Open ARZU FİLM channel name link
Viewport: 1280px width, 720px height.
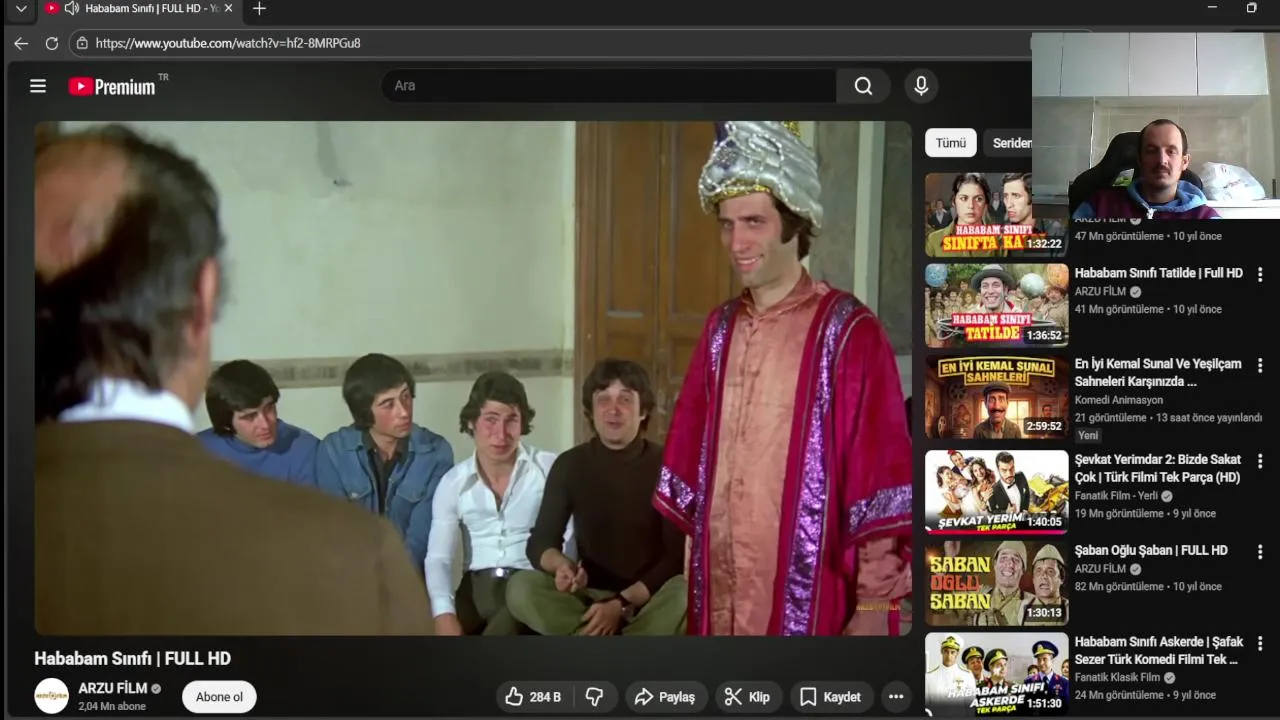113,688
